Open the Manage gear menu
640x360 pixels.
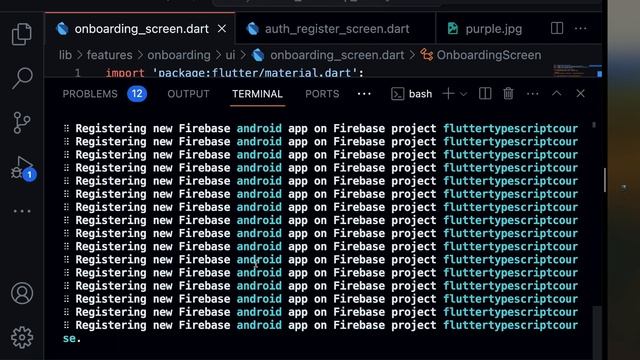click(22, 338)
